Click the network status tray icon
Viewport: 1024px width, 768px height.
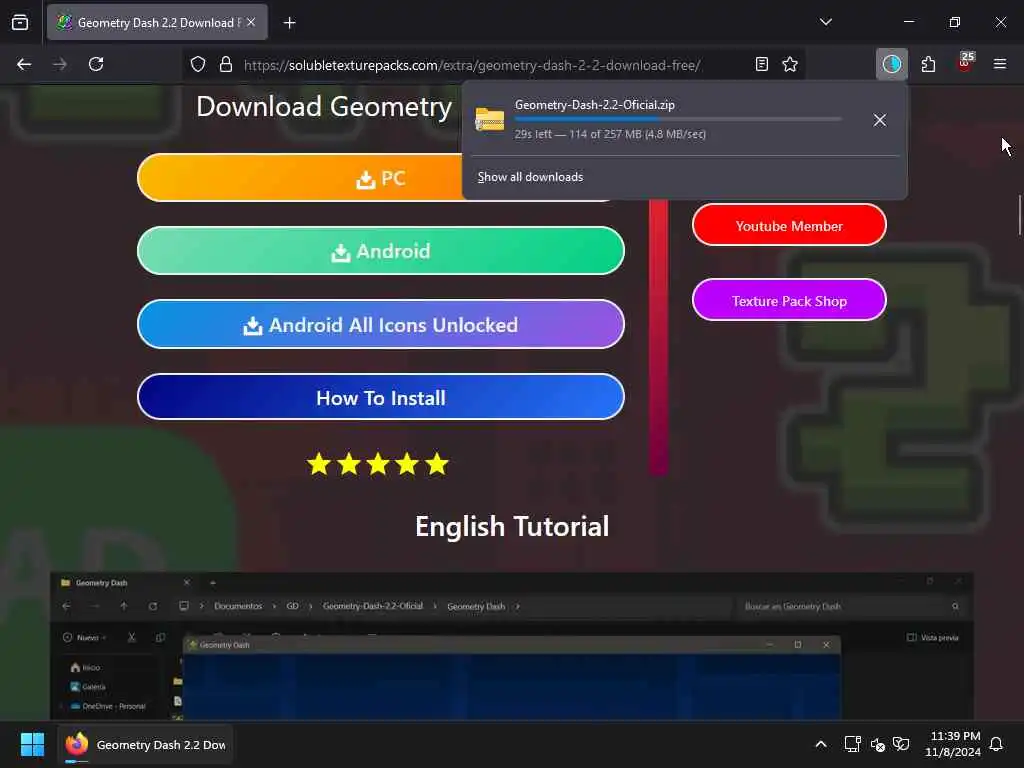852,744
